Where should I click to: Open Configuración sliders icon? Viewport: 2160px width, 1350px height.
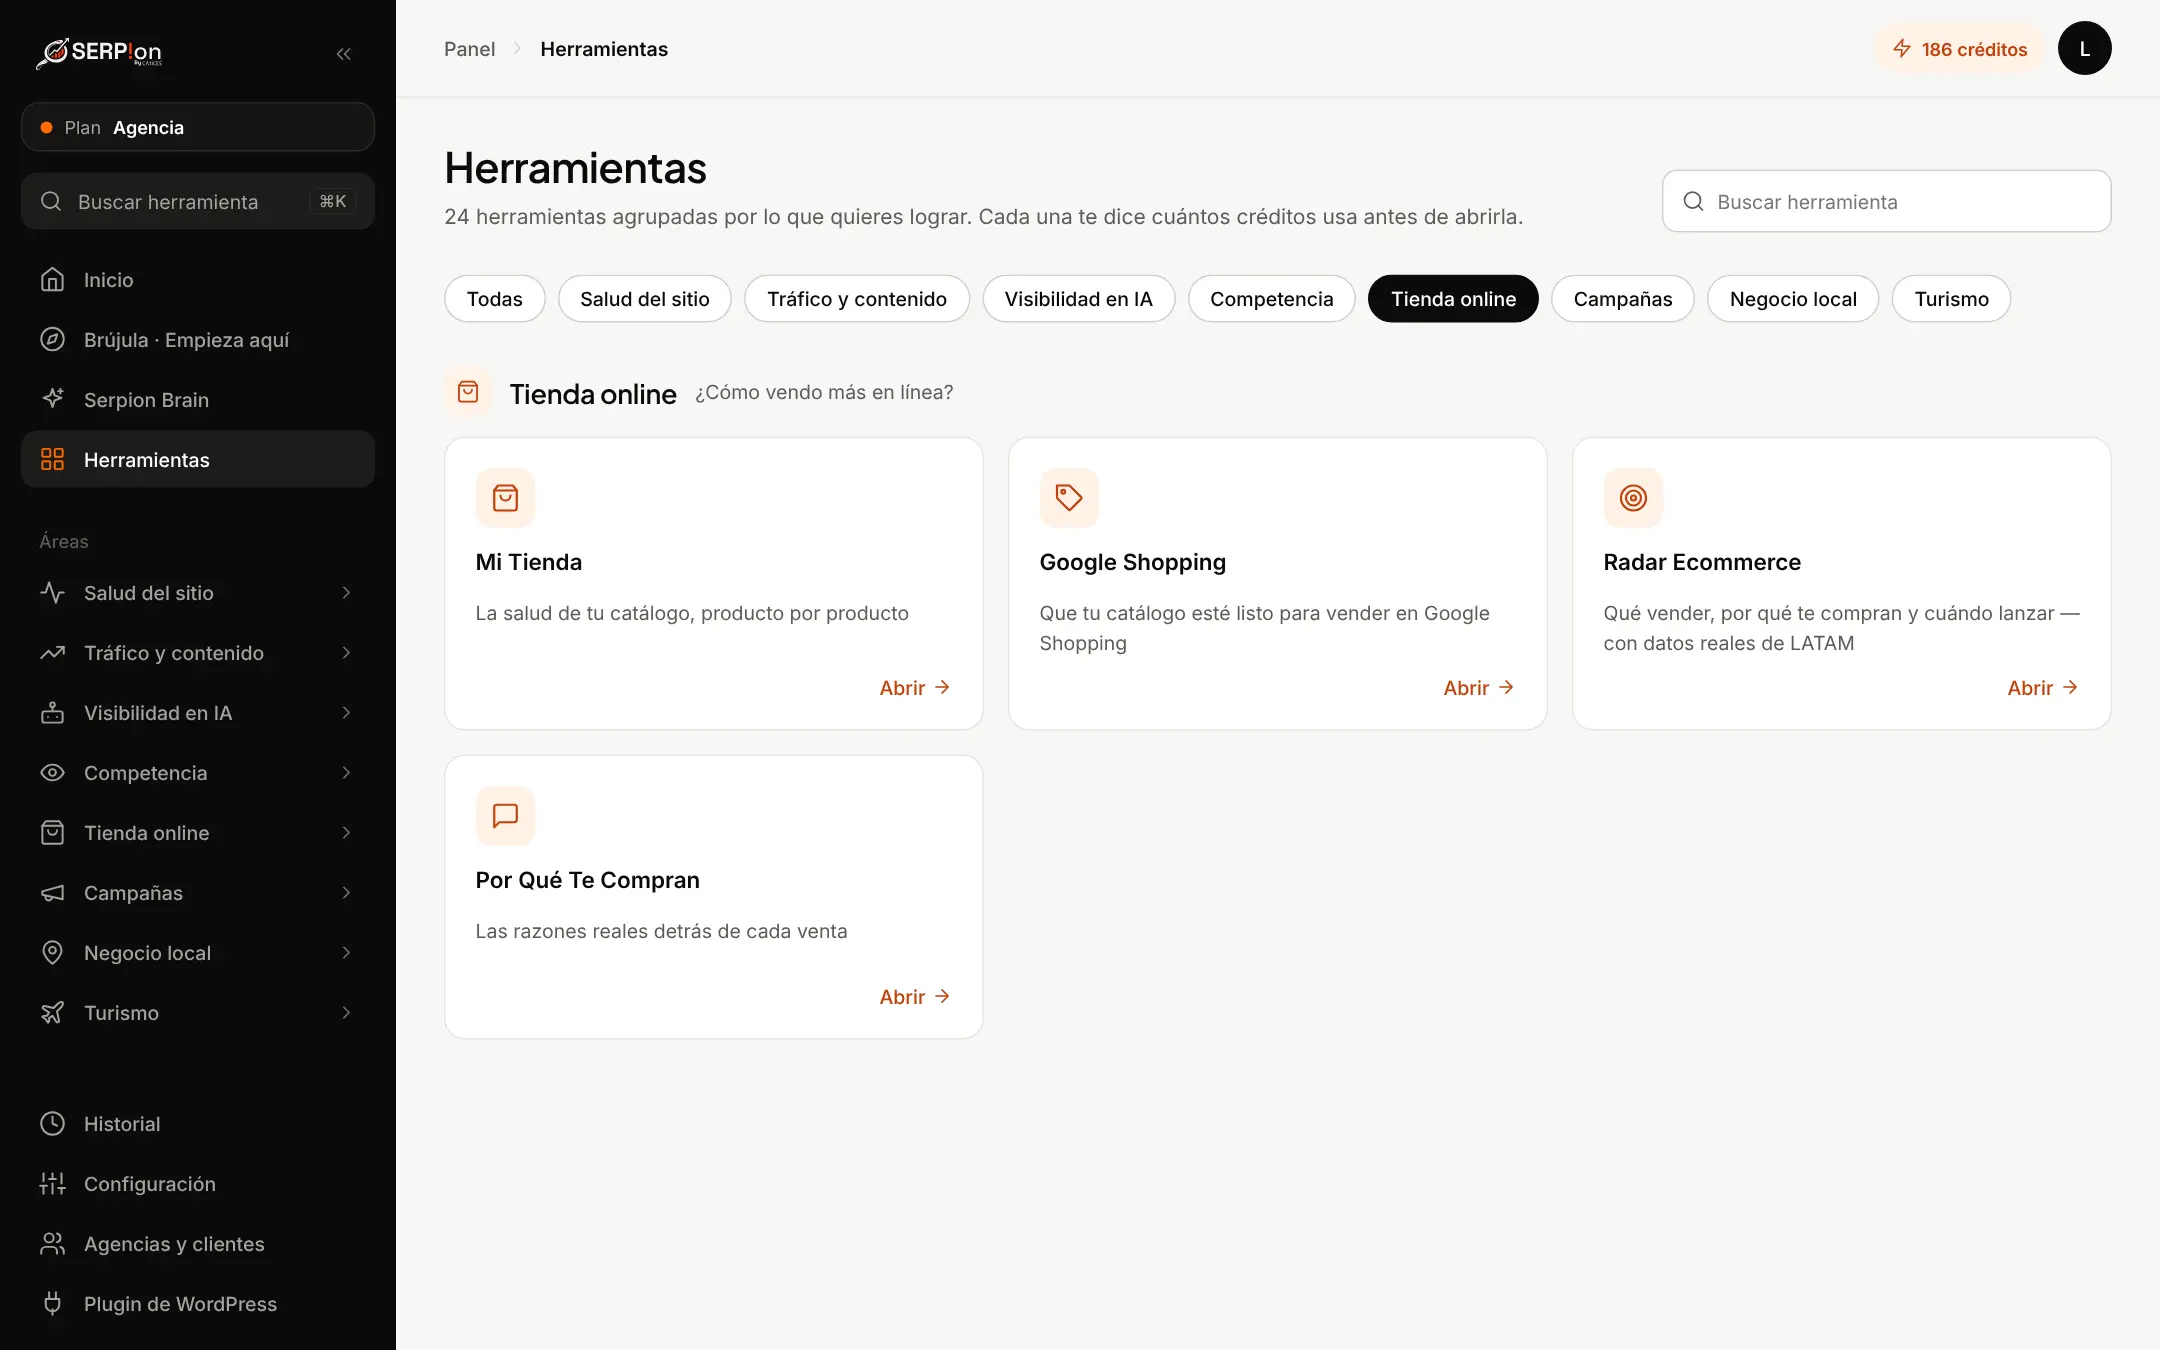(52, 1184)
